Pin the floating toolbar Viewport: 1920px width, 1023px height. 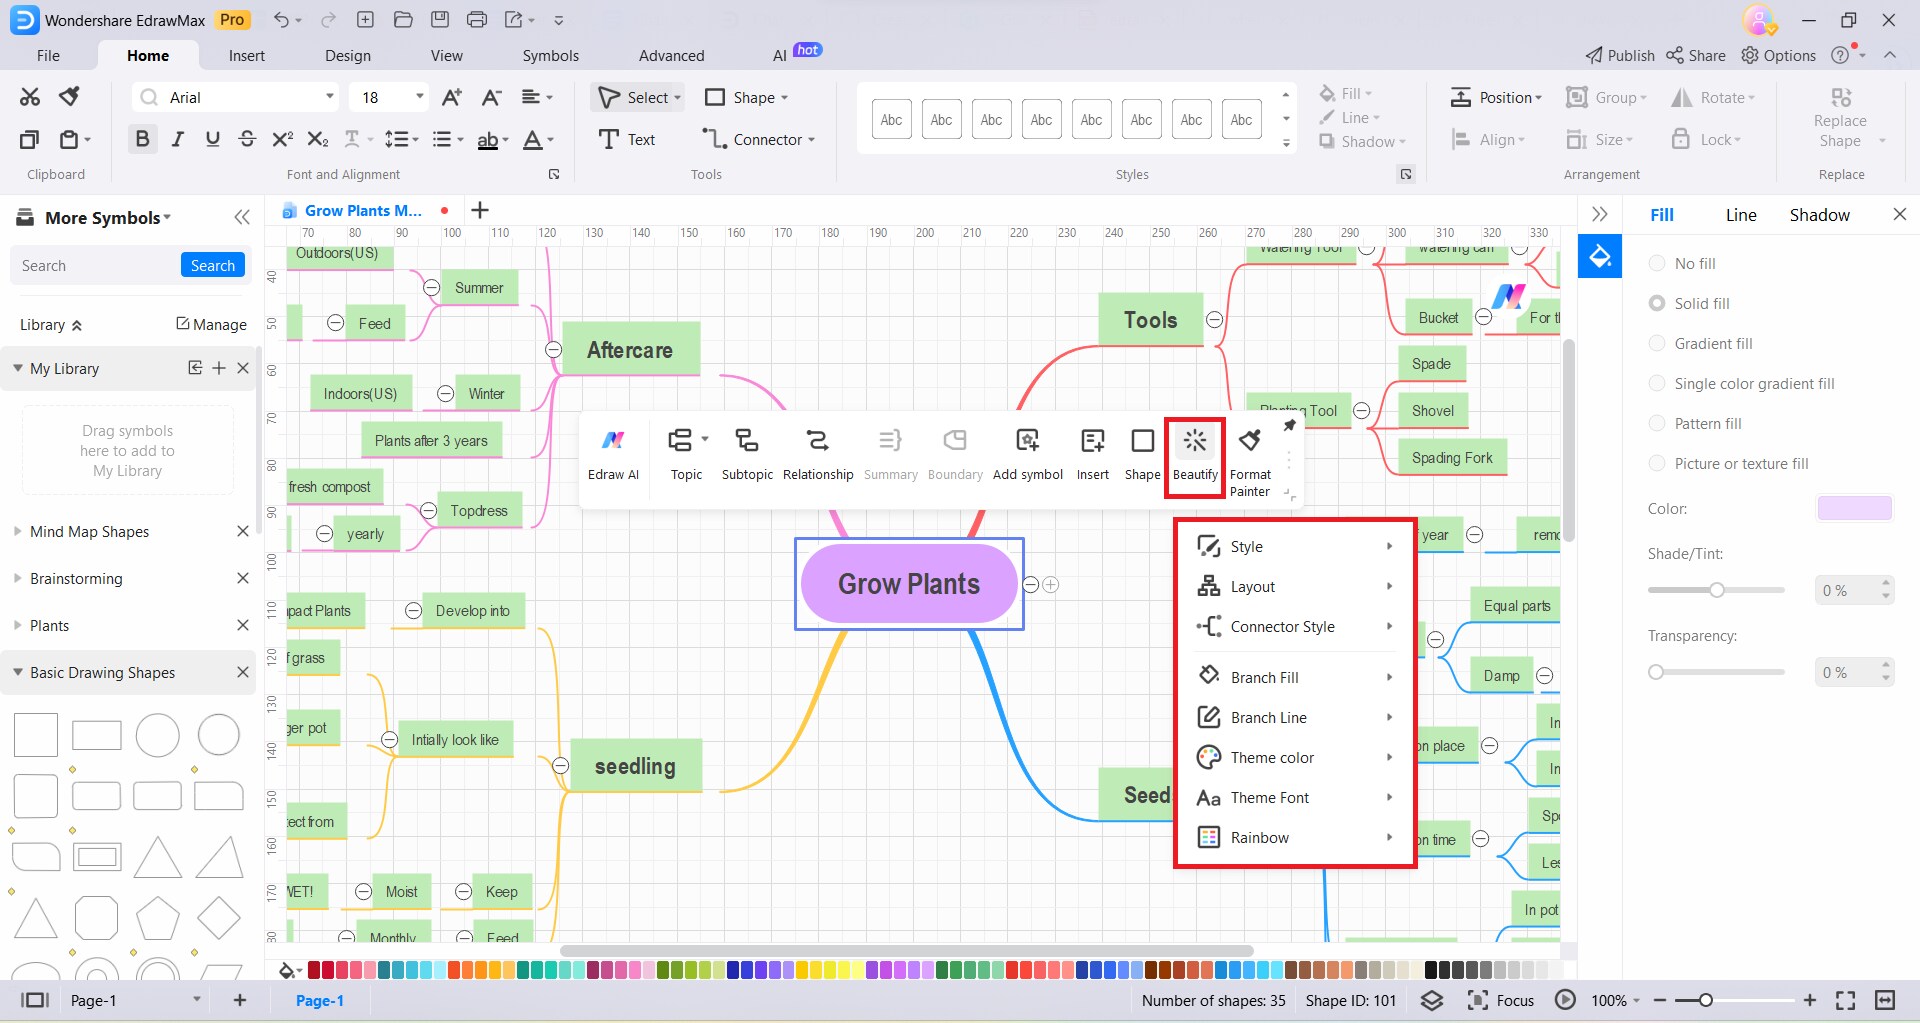tap(1290, 426)
